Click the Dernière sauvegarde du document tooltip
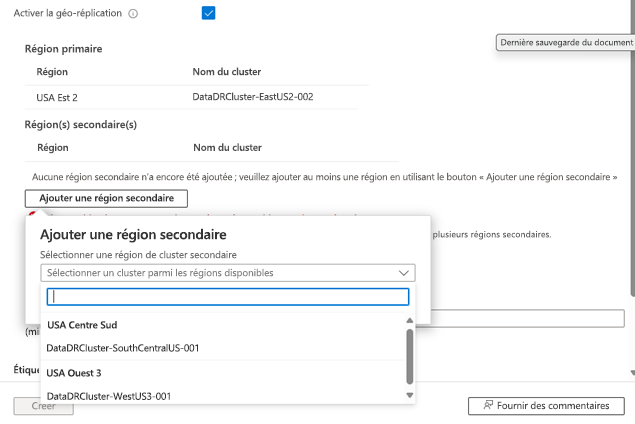635x424 pixels. point(565,43)
